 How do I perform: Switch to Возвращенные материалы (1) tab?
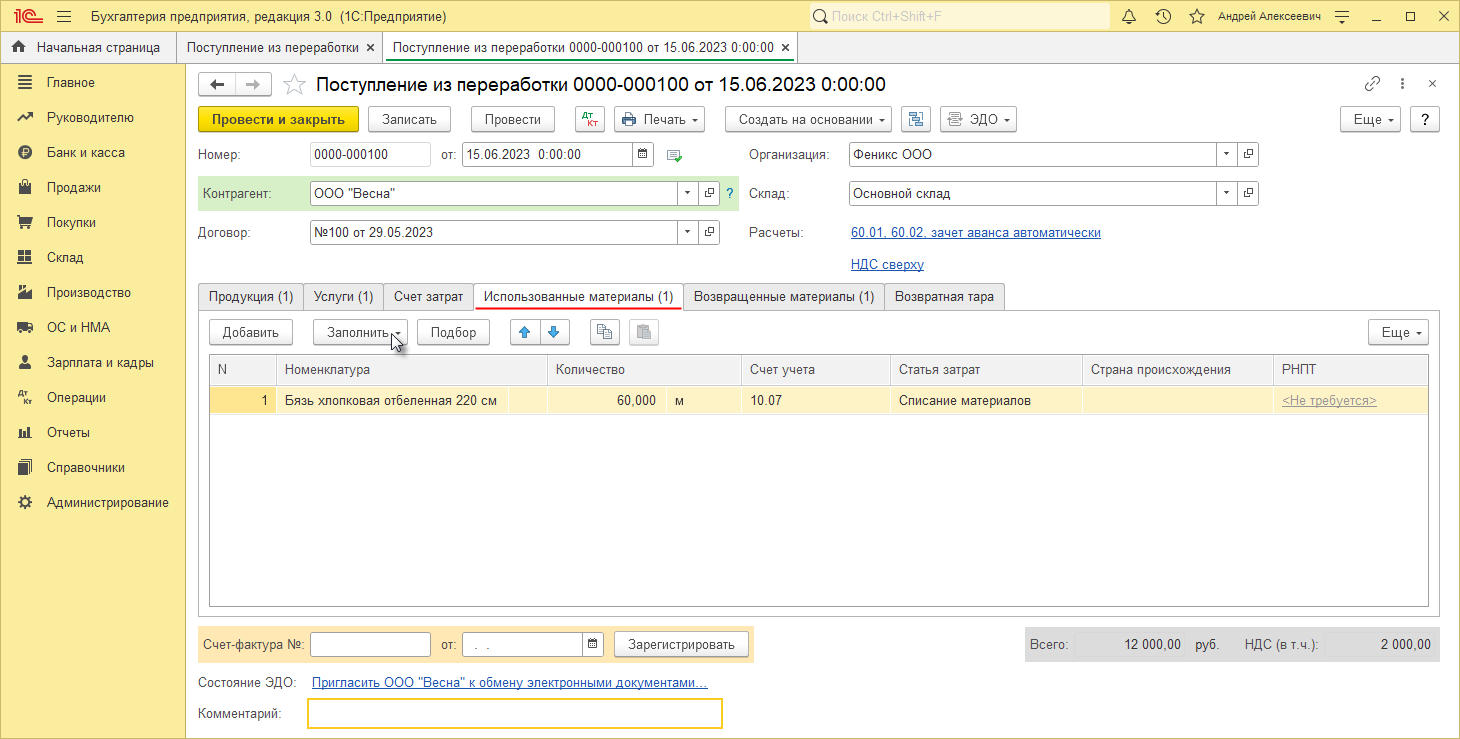[784, 297]
